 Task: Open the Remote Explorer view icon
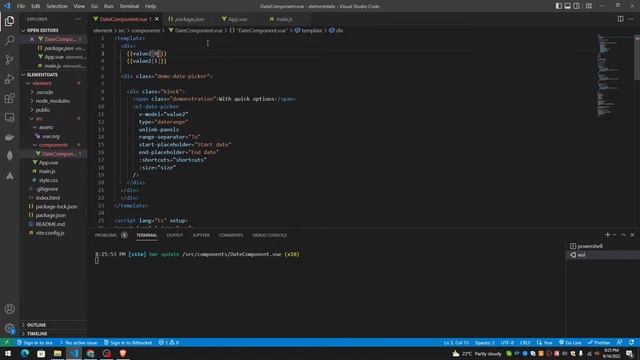click(x=9, y=118)
